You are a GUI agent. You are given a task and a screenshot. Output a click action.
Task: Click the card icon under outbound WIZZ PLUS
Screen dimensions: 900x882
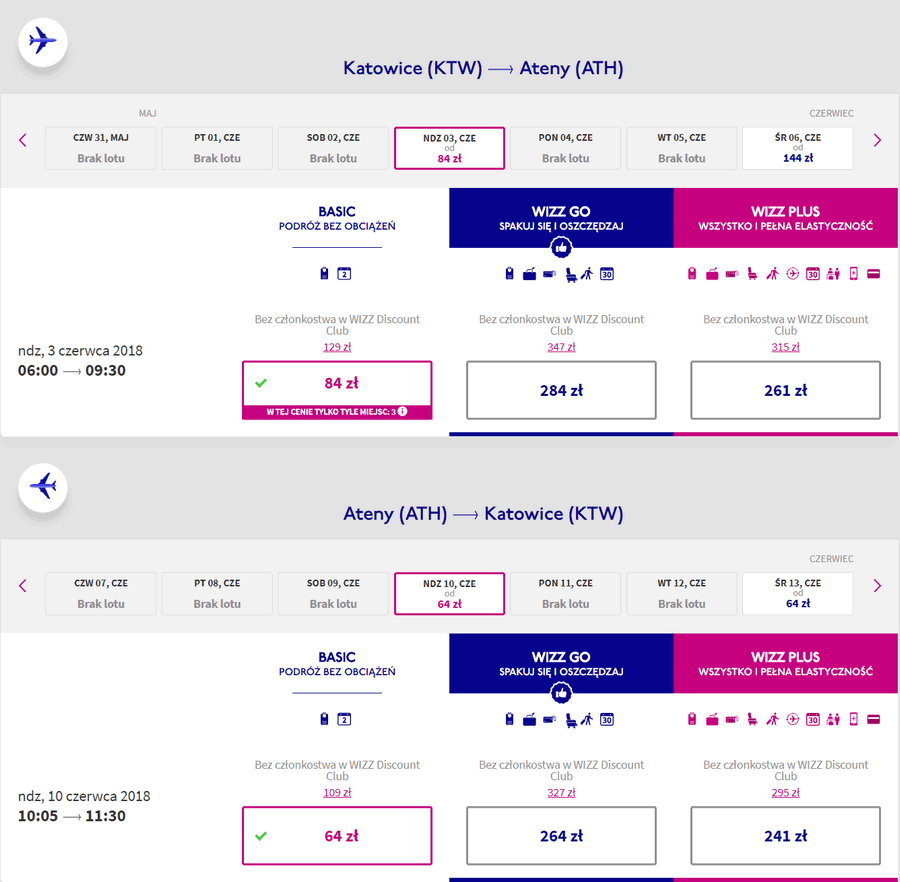[874, 274]
